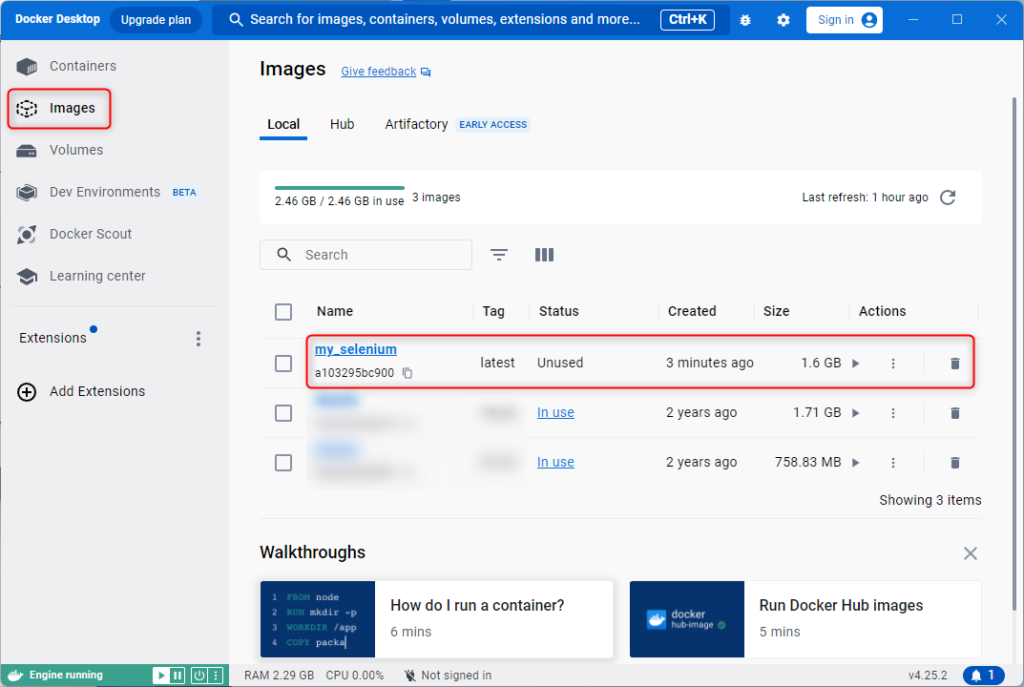Click the Ctrl+K shortcut badge
Viewport: 1024px width, 687px height.
[688, 20]
